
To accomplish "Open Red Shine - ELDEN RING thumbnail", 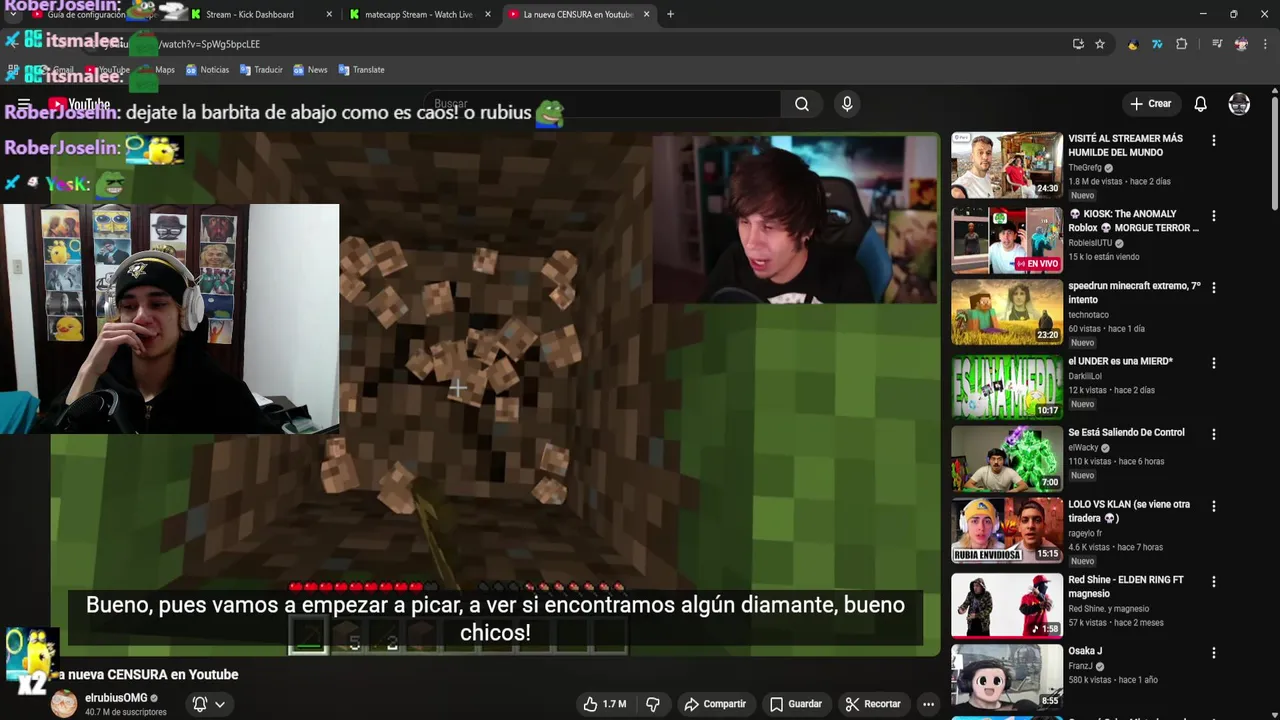I will point(1006,606).
